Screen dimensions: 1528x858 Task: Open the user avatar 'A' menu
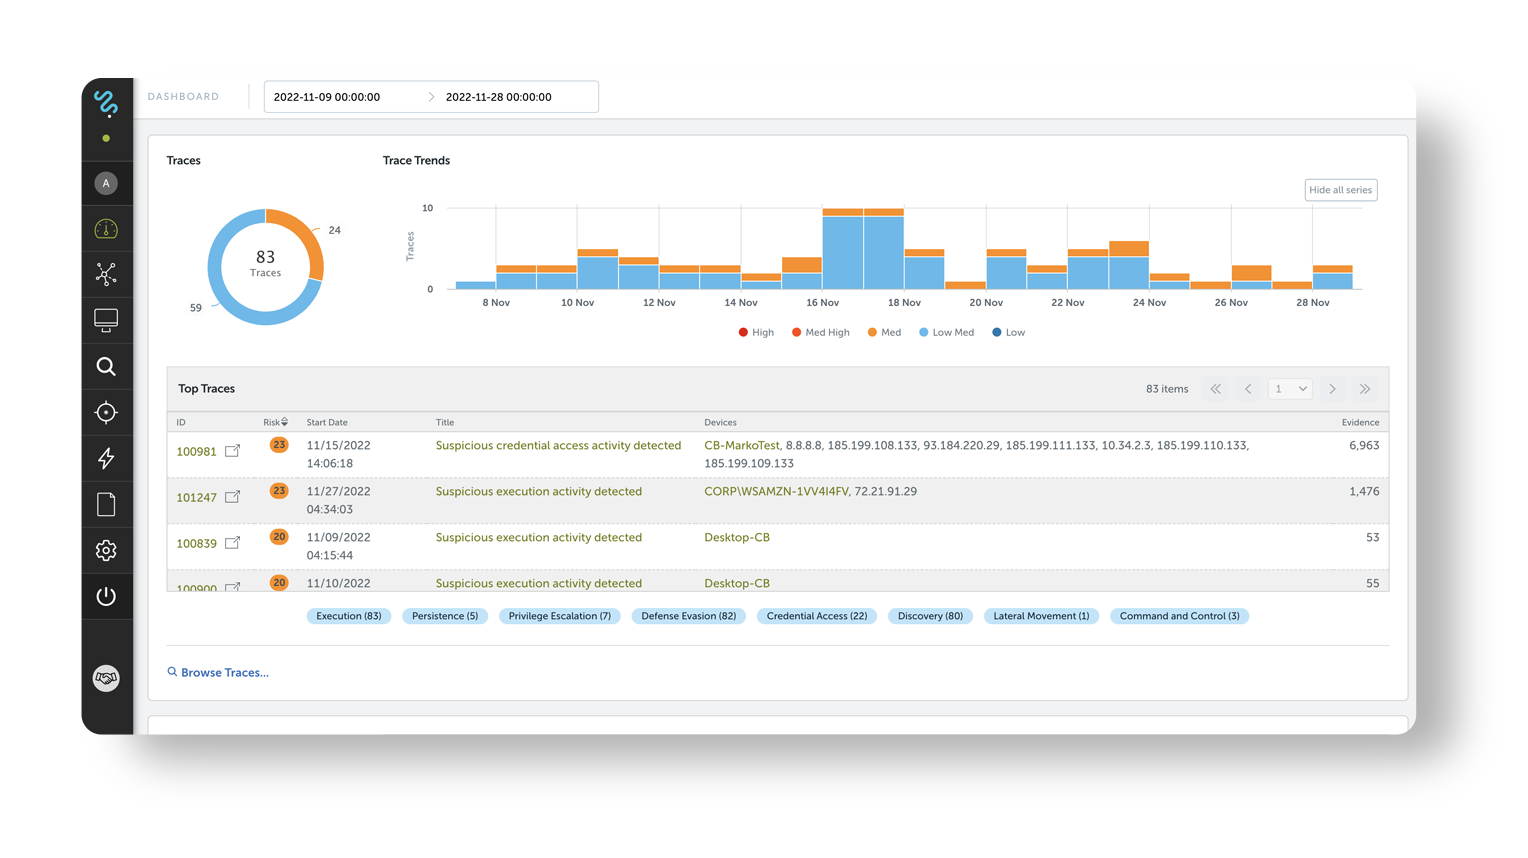106,183
